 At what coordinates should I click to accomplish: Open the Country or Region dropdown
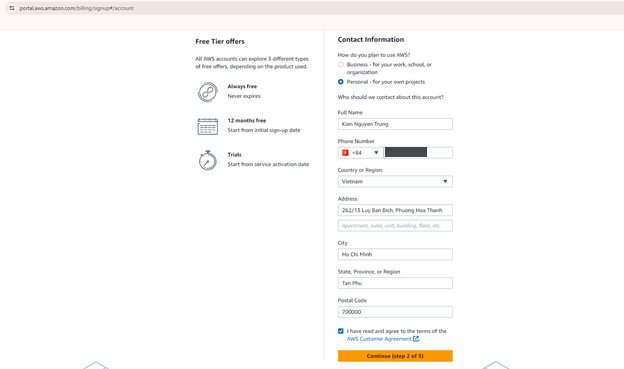click(x=395, y=182)
